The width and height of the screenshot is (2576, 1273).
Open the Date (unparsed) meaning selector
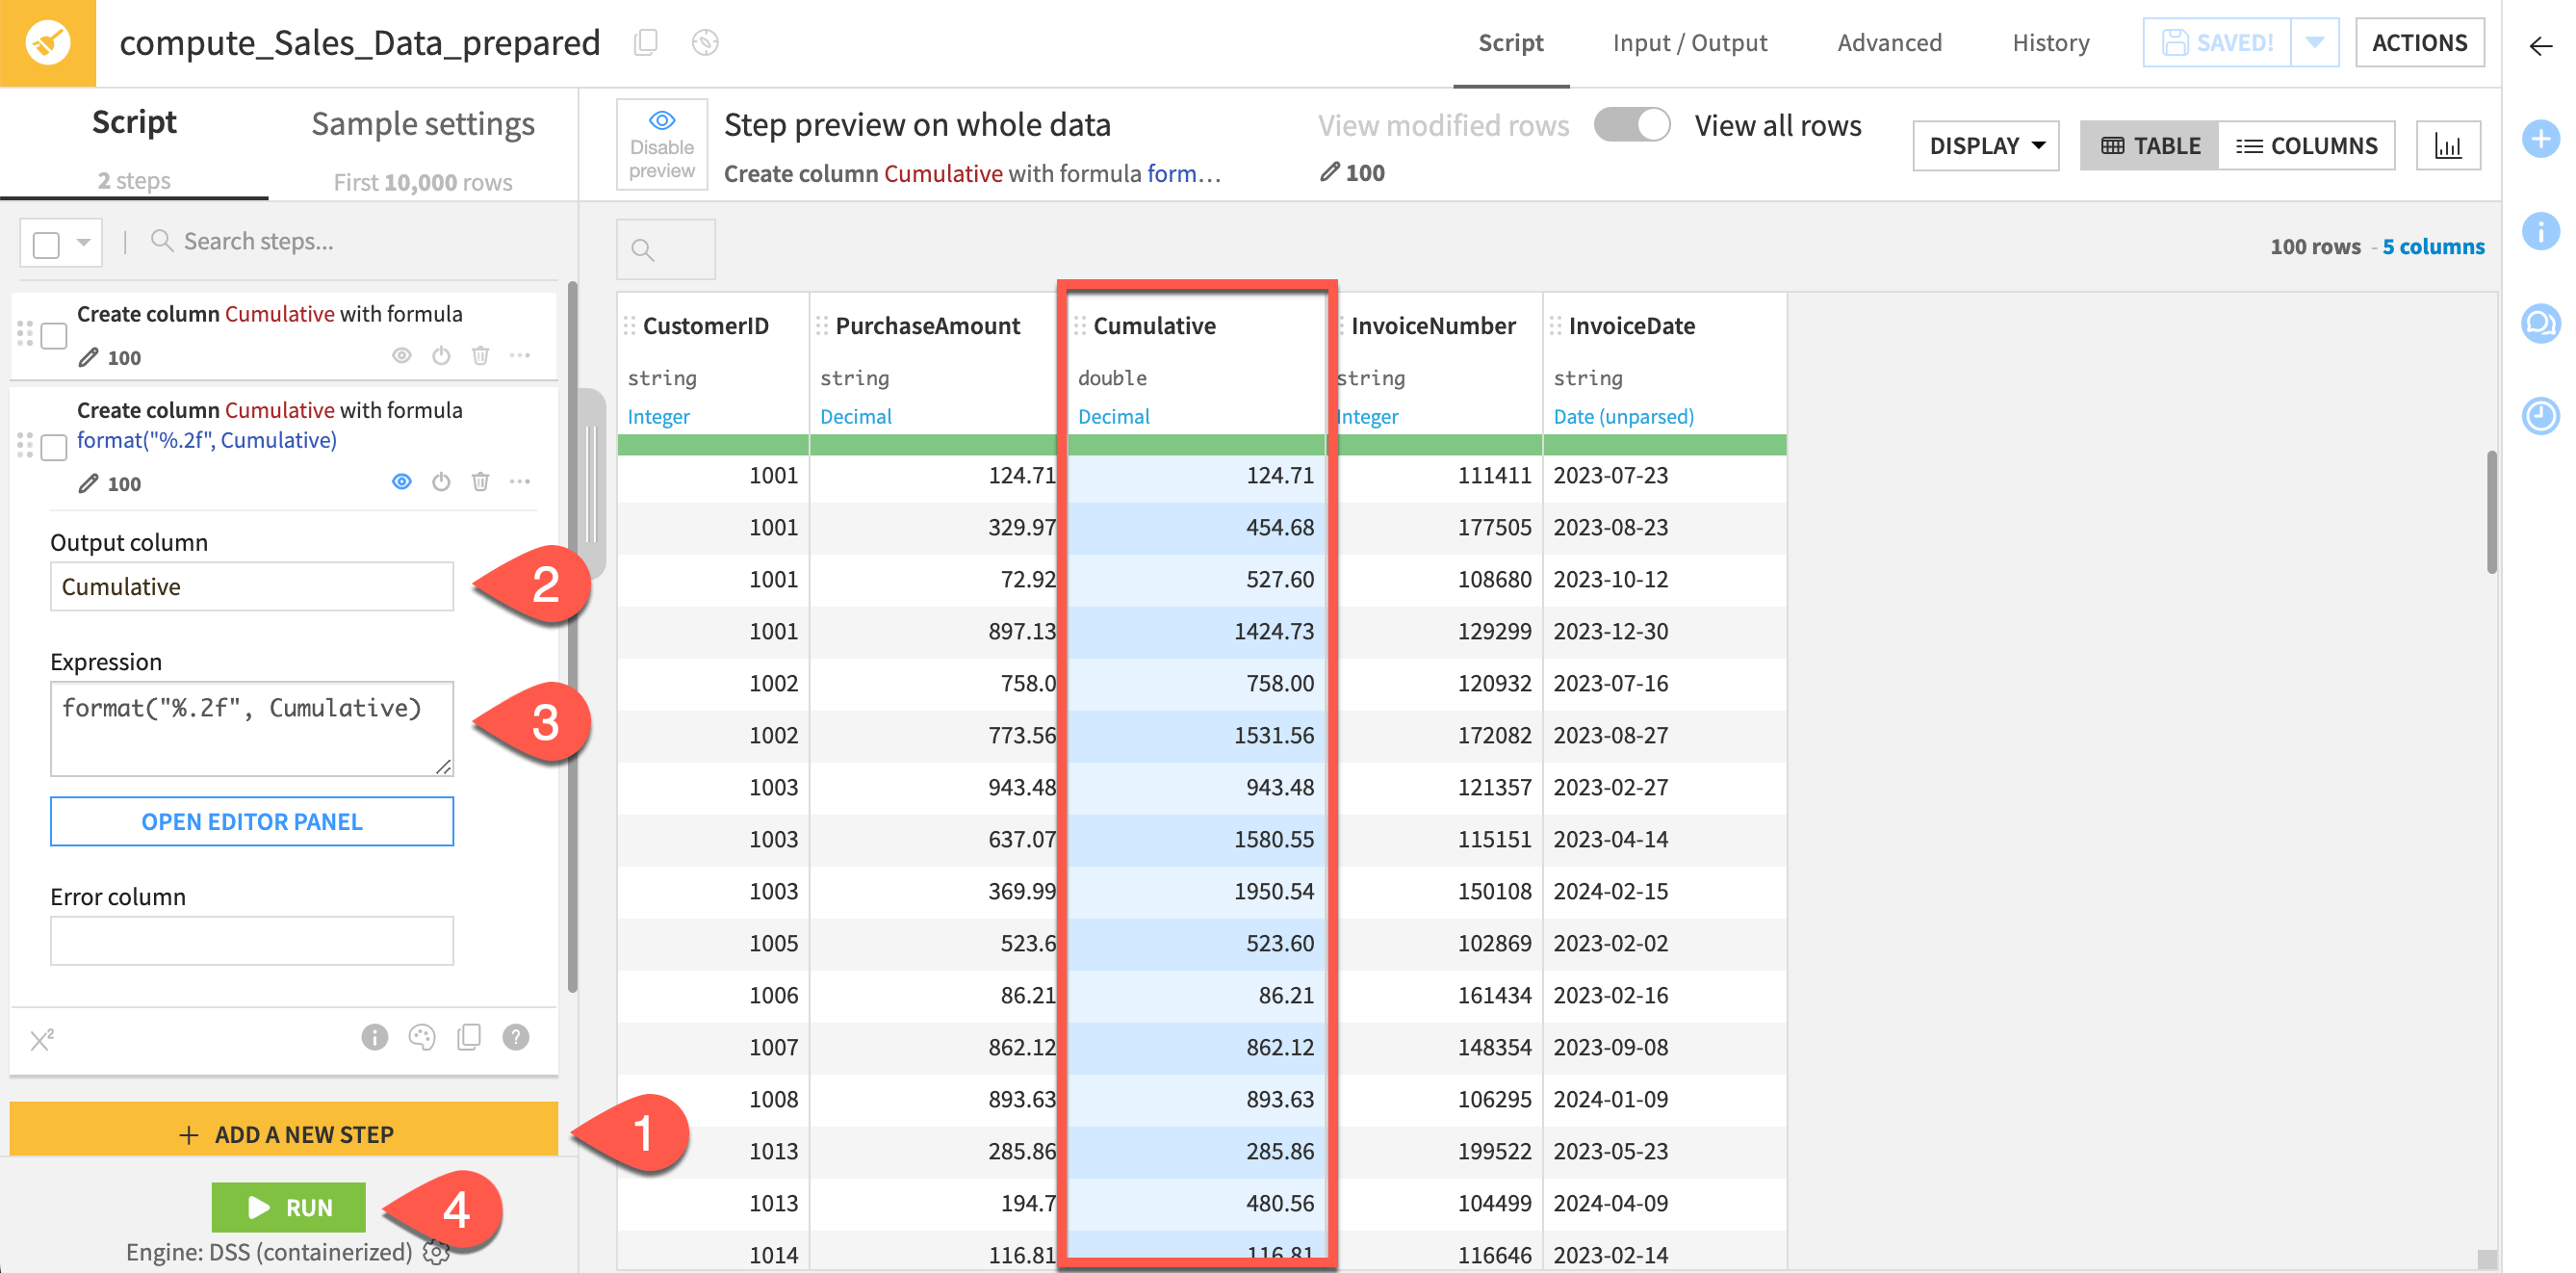point(1623,417)
